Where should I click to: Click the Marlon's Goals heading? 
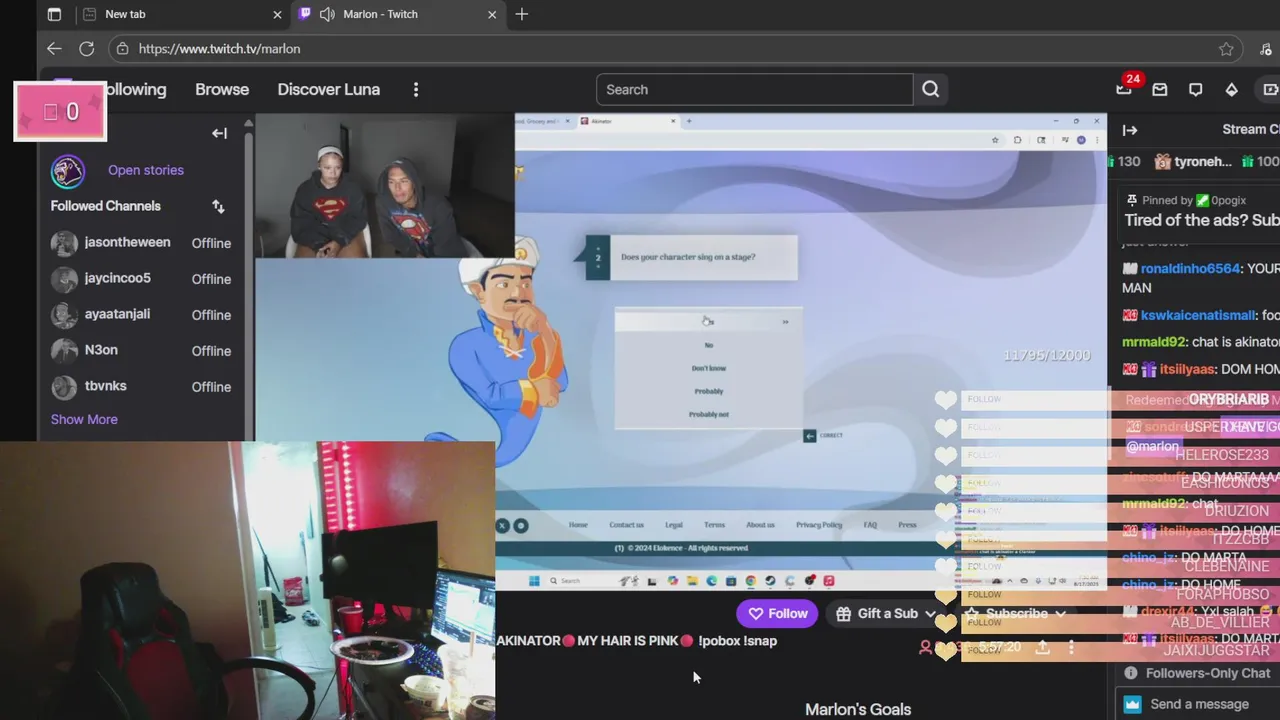pos(858,709)
